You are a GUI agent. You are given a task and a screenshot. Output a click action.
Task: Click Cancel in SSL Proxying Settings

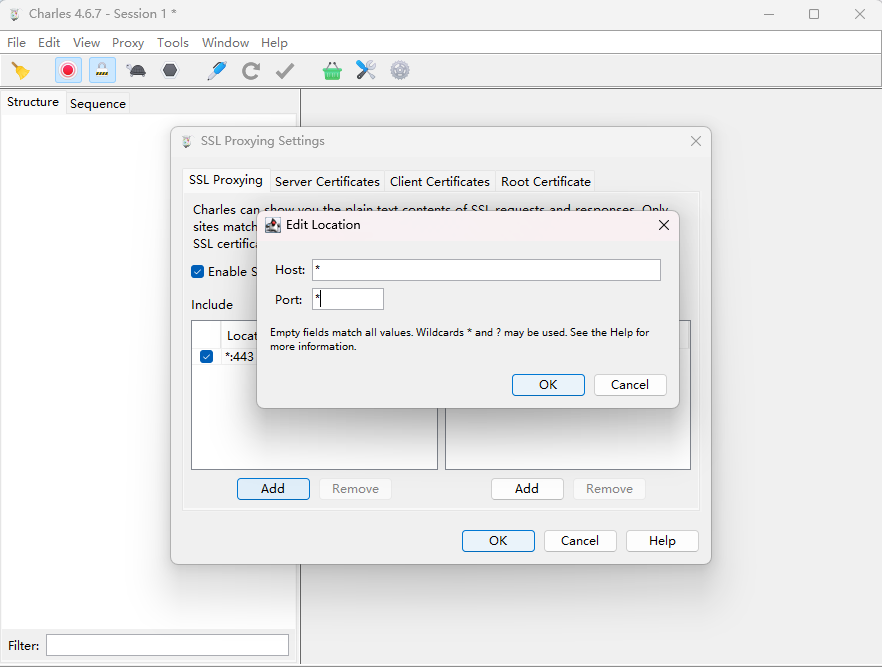pyautogui.click(x=580, y=540)
